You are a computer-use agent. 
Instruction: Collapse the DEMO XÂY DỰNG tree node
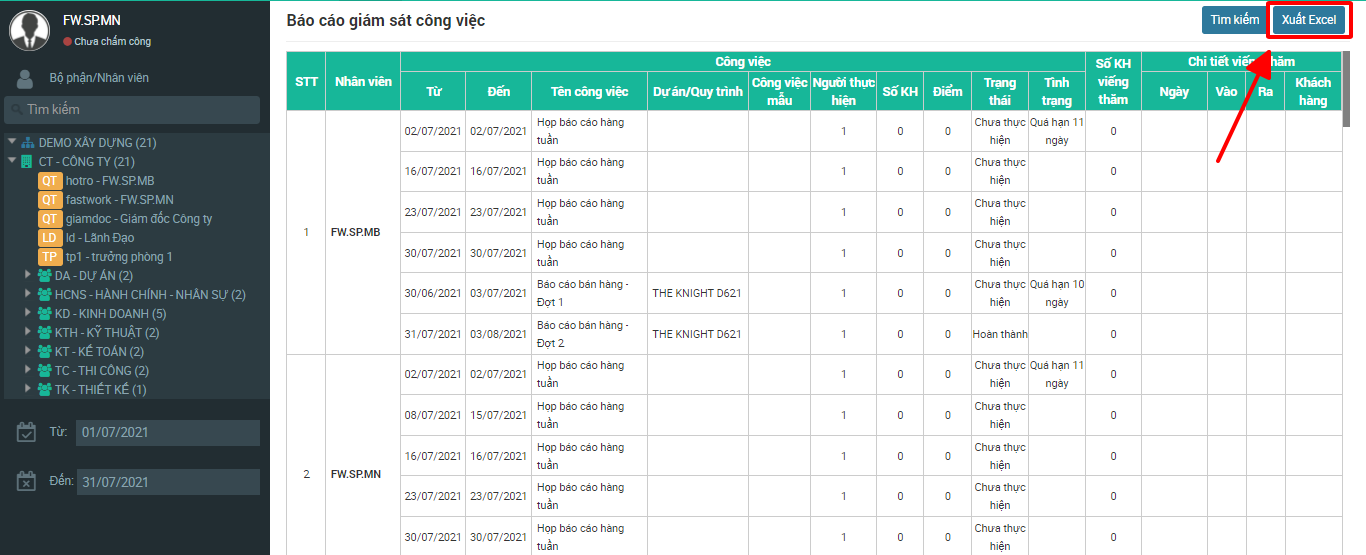click(12, 142)
